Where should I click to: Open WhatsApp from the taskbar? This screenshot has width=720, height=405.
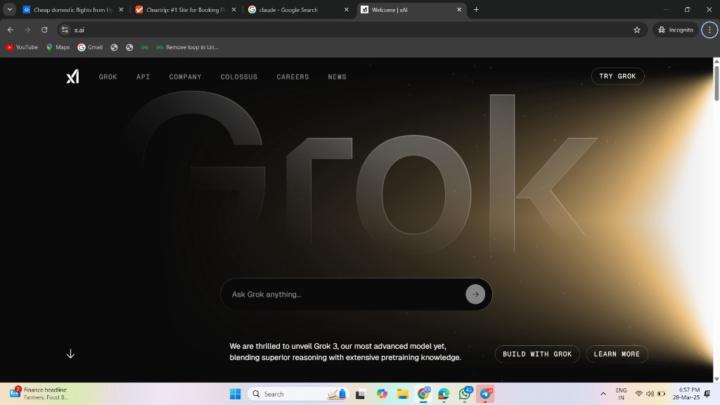465,394
